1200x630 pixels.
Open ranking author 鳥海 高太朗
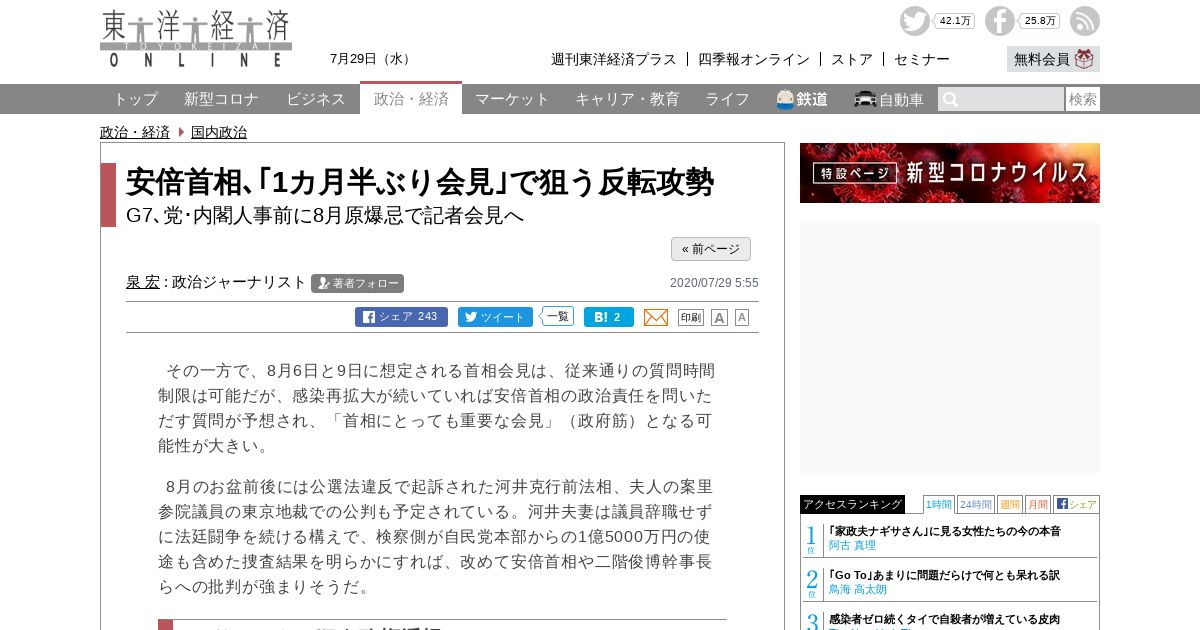coord(858,590)
